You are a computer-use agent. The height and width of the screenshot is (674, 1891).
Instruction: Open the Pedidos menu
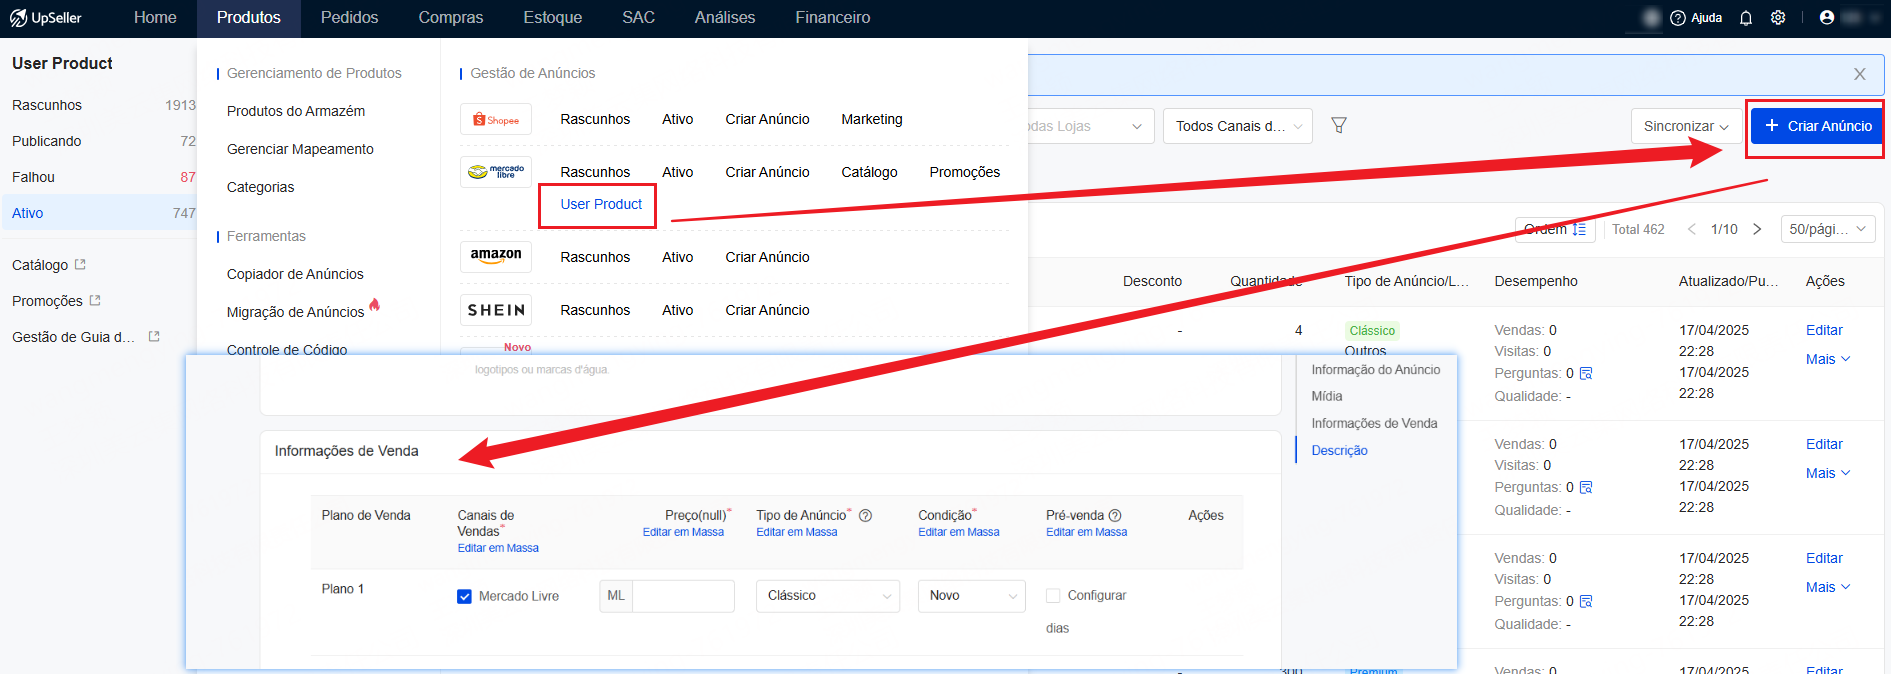pos(349,18)
